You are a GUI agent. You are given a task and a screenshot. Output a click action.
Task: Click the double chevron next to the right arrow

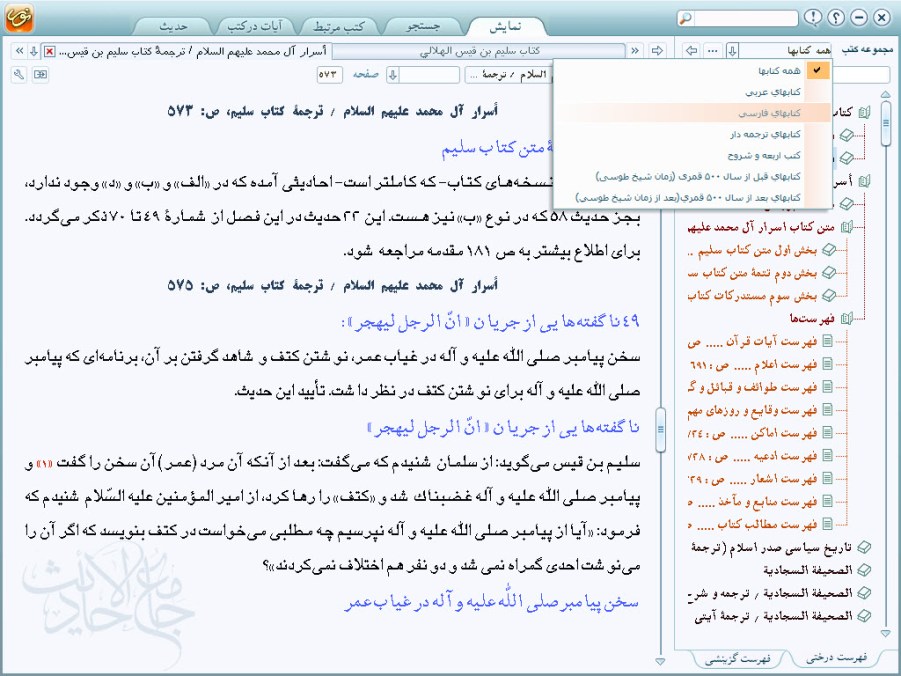pos(635,51)
